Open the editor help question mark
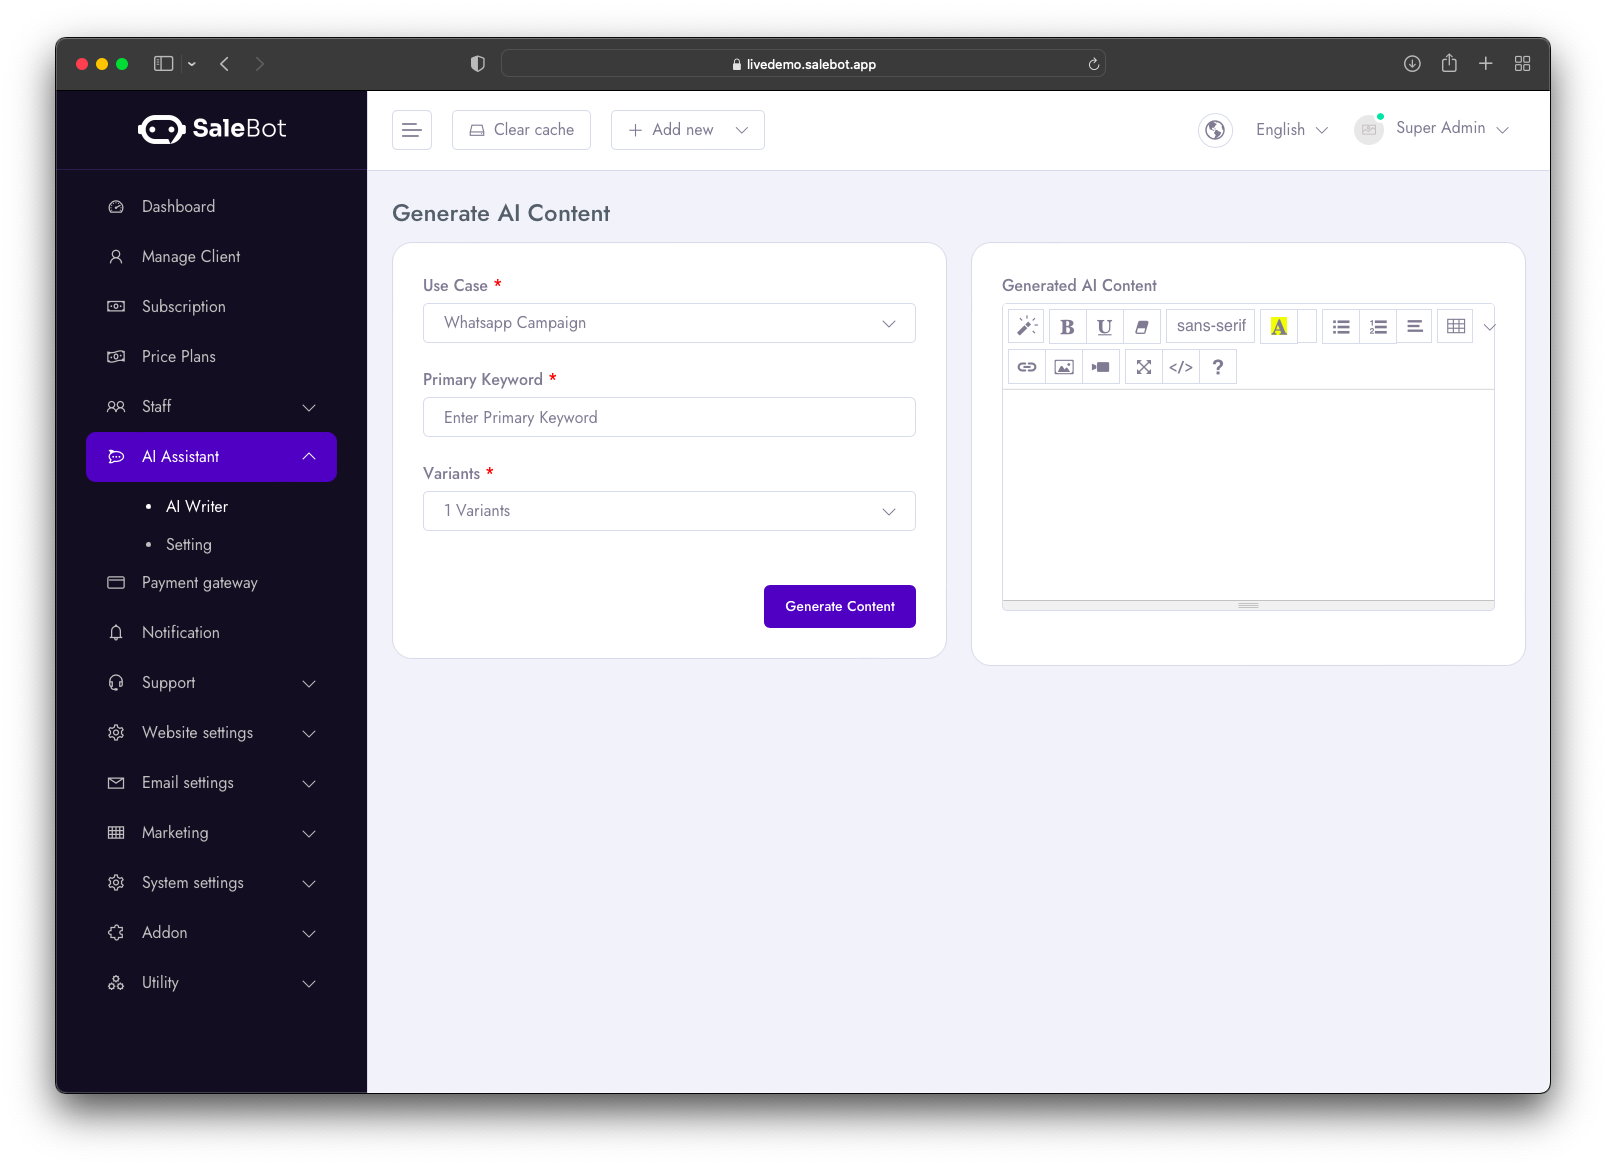The image size is (1606, 1167). [1218, 367]
